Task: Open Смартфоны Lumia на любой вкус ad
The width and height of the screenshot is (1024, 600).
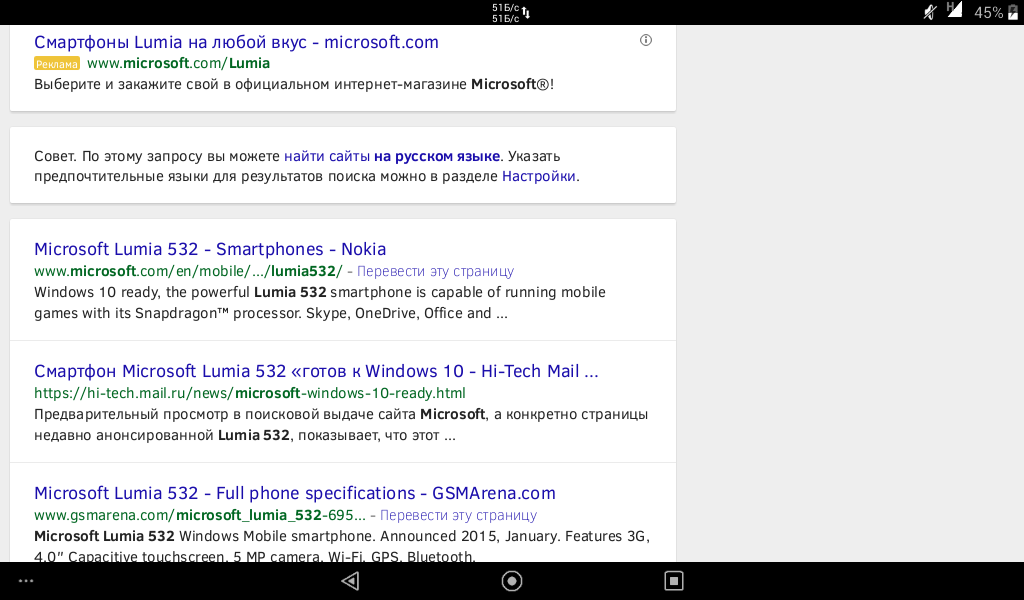Action: coord(236,42)
